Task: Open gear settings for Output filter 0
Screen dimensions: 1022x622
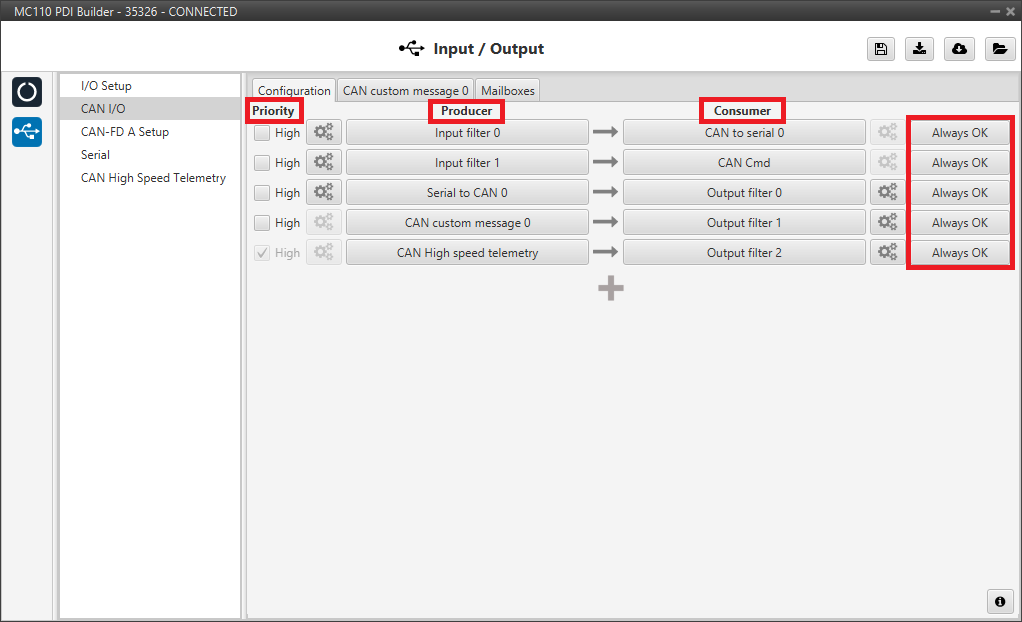Action: (x=887, y=192)
